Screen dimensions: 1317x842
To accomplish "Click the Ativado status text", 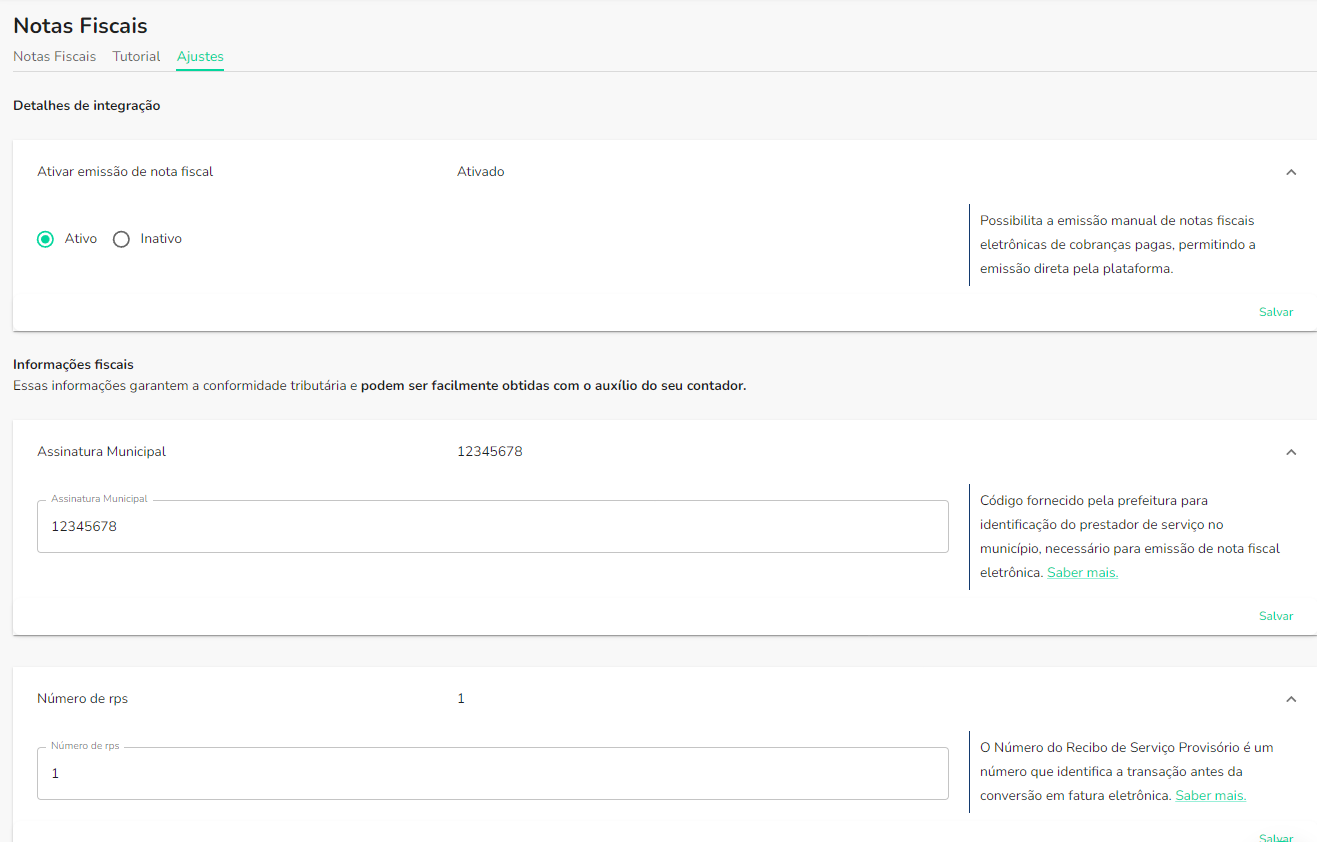I will point(480,172).
